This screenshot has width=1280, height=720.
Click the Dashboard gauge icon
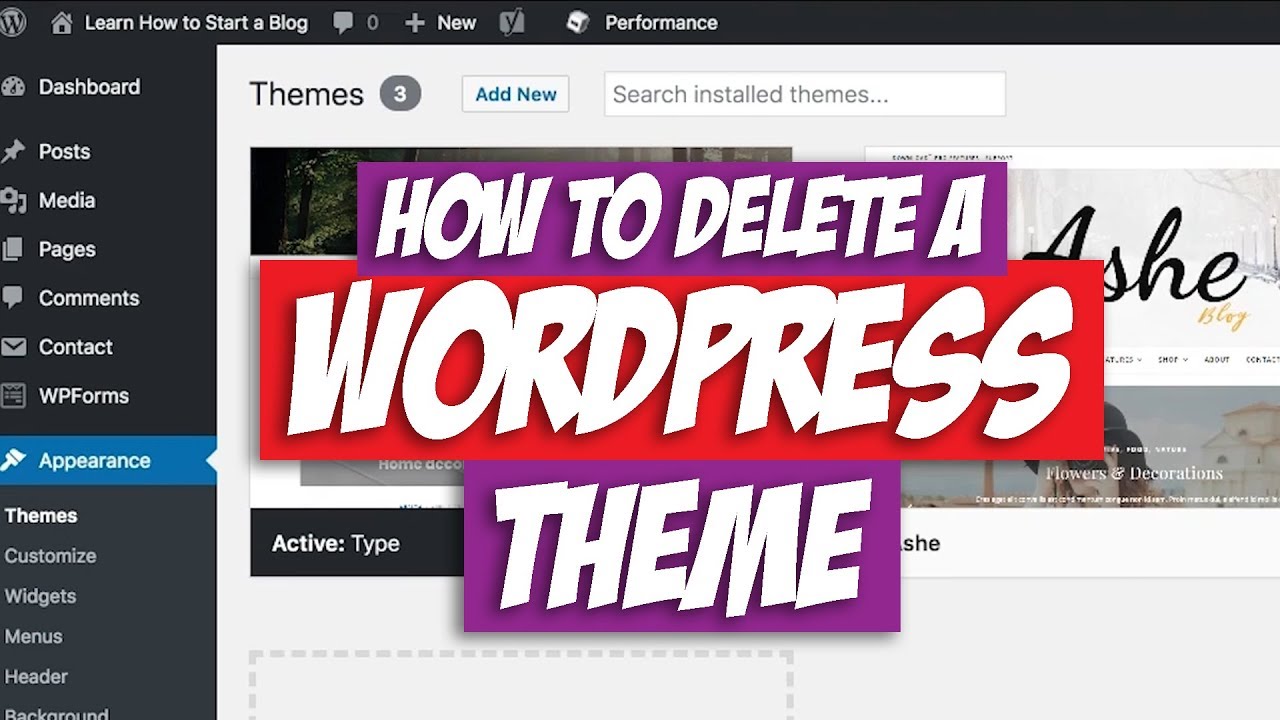tap(13, 87)
